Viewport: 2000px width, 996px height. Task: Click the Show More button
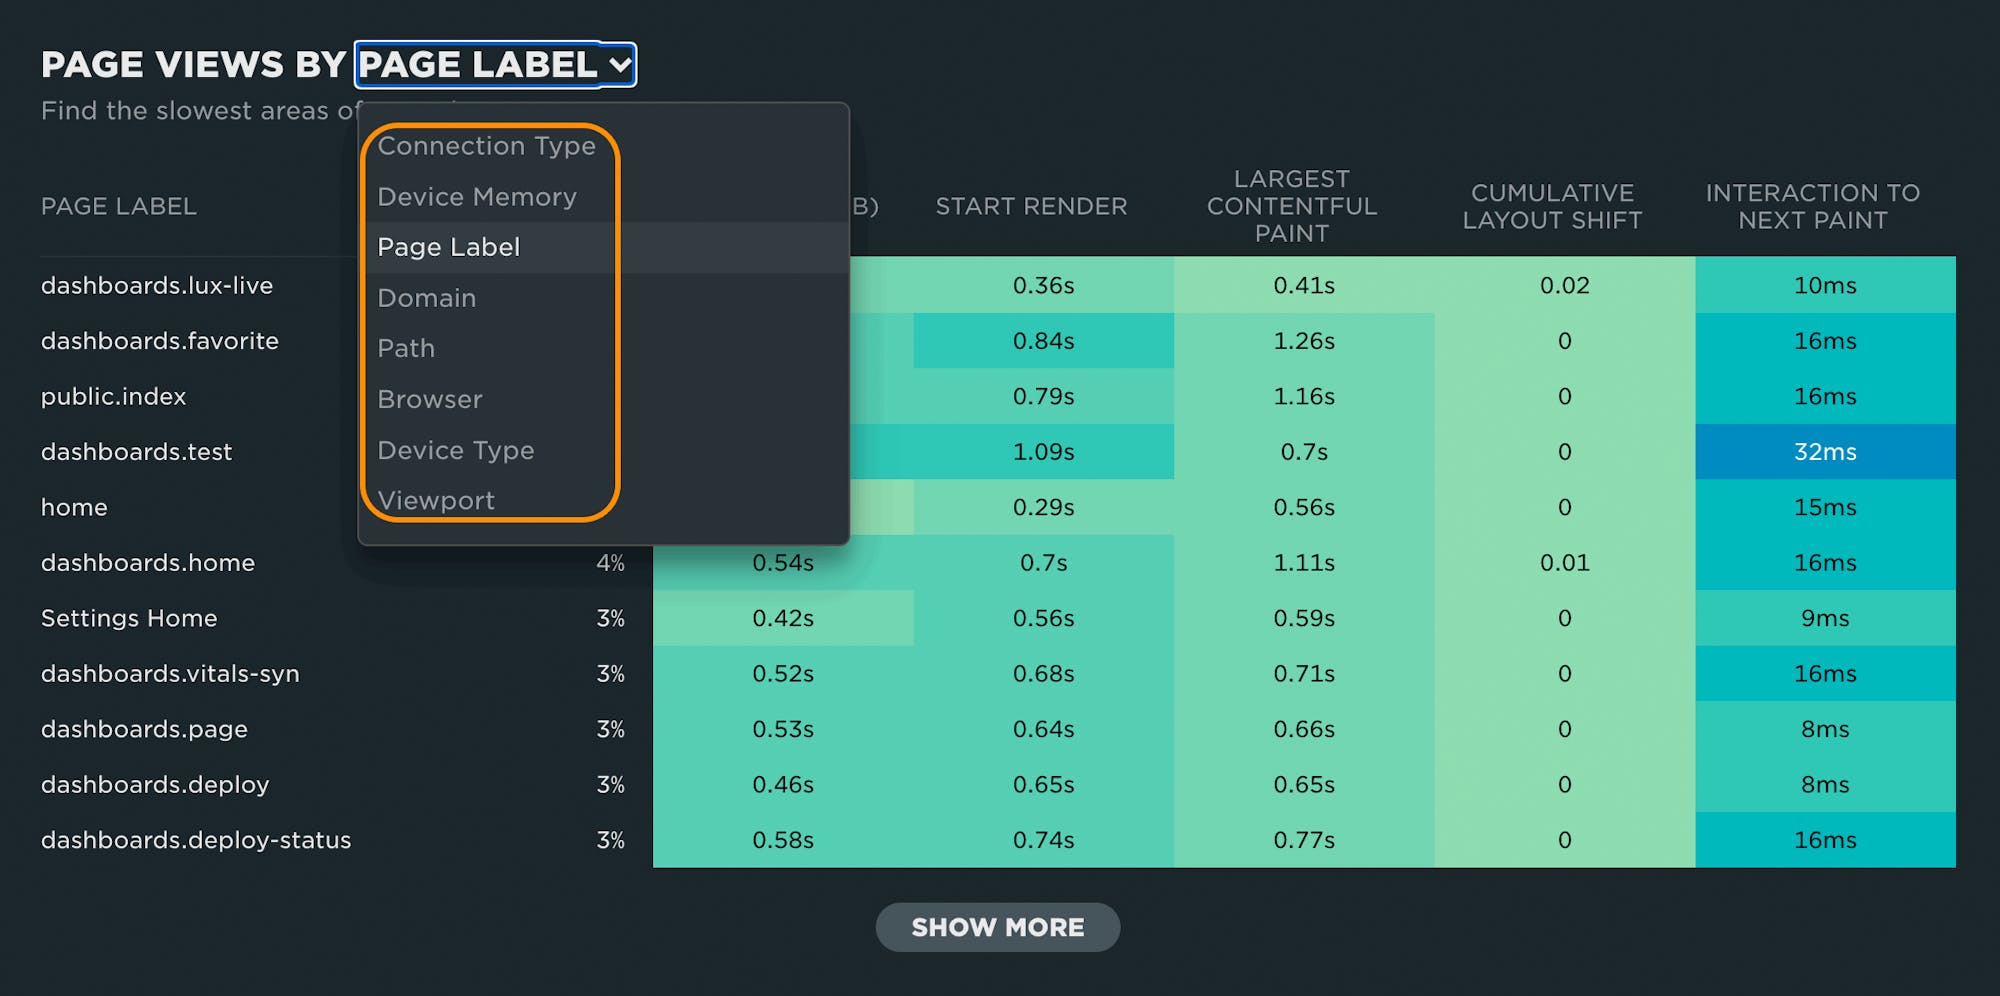pyautogui.click(x=997, y=927)
